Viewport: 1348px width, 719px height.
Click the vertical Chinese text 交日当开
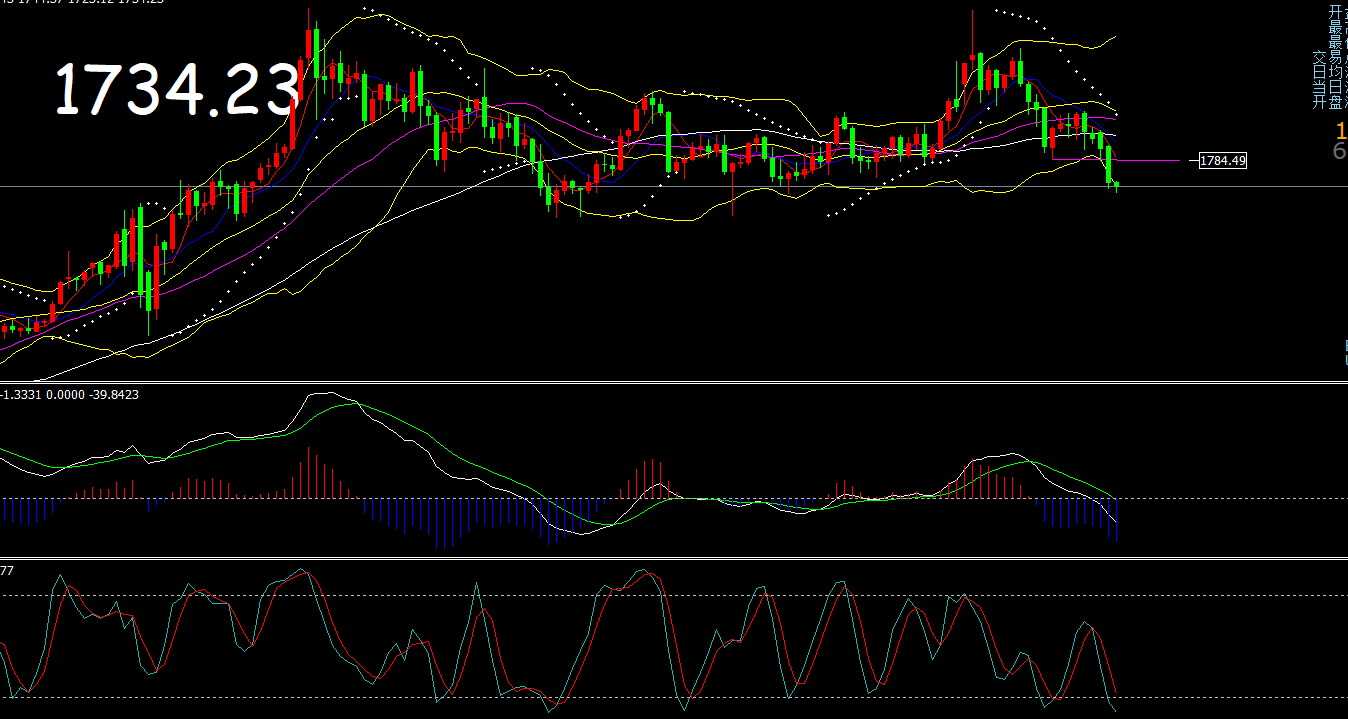[1319, 79]
